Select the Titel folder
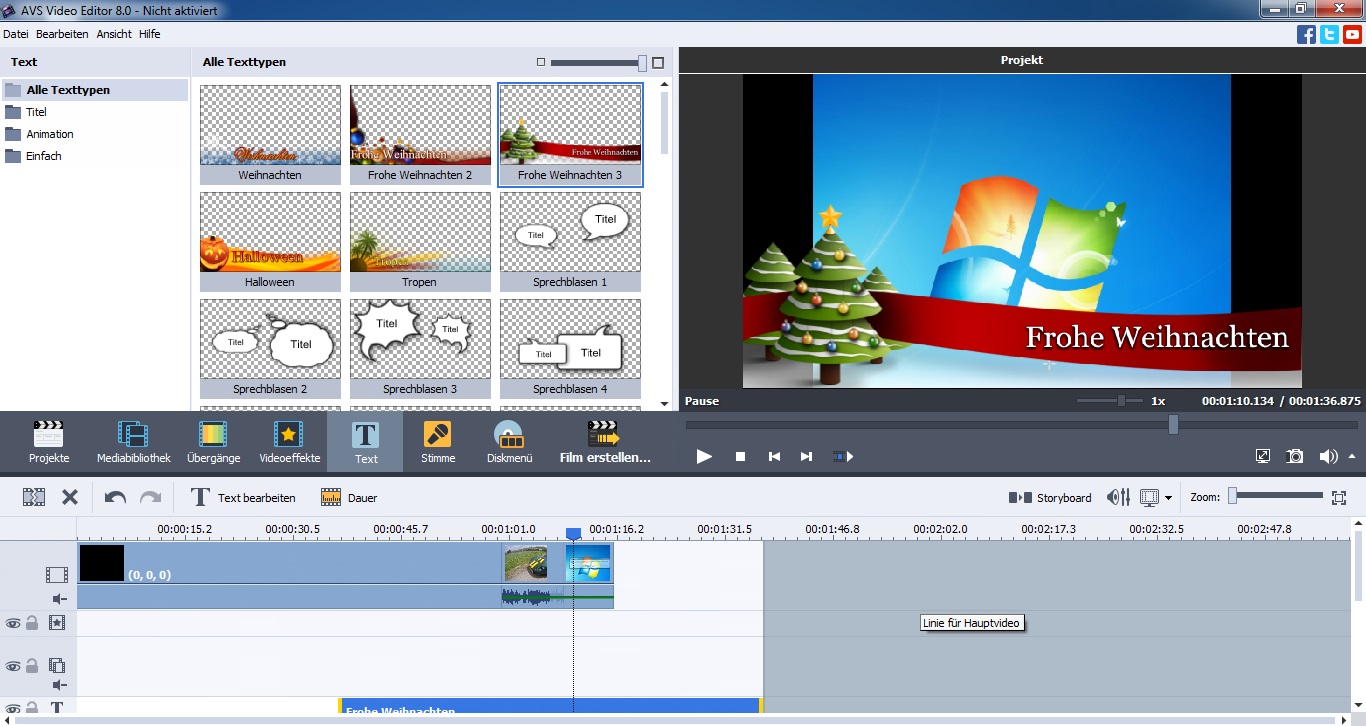 tap(95, 112)
